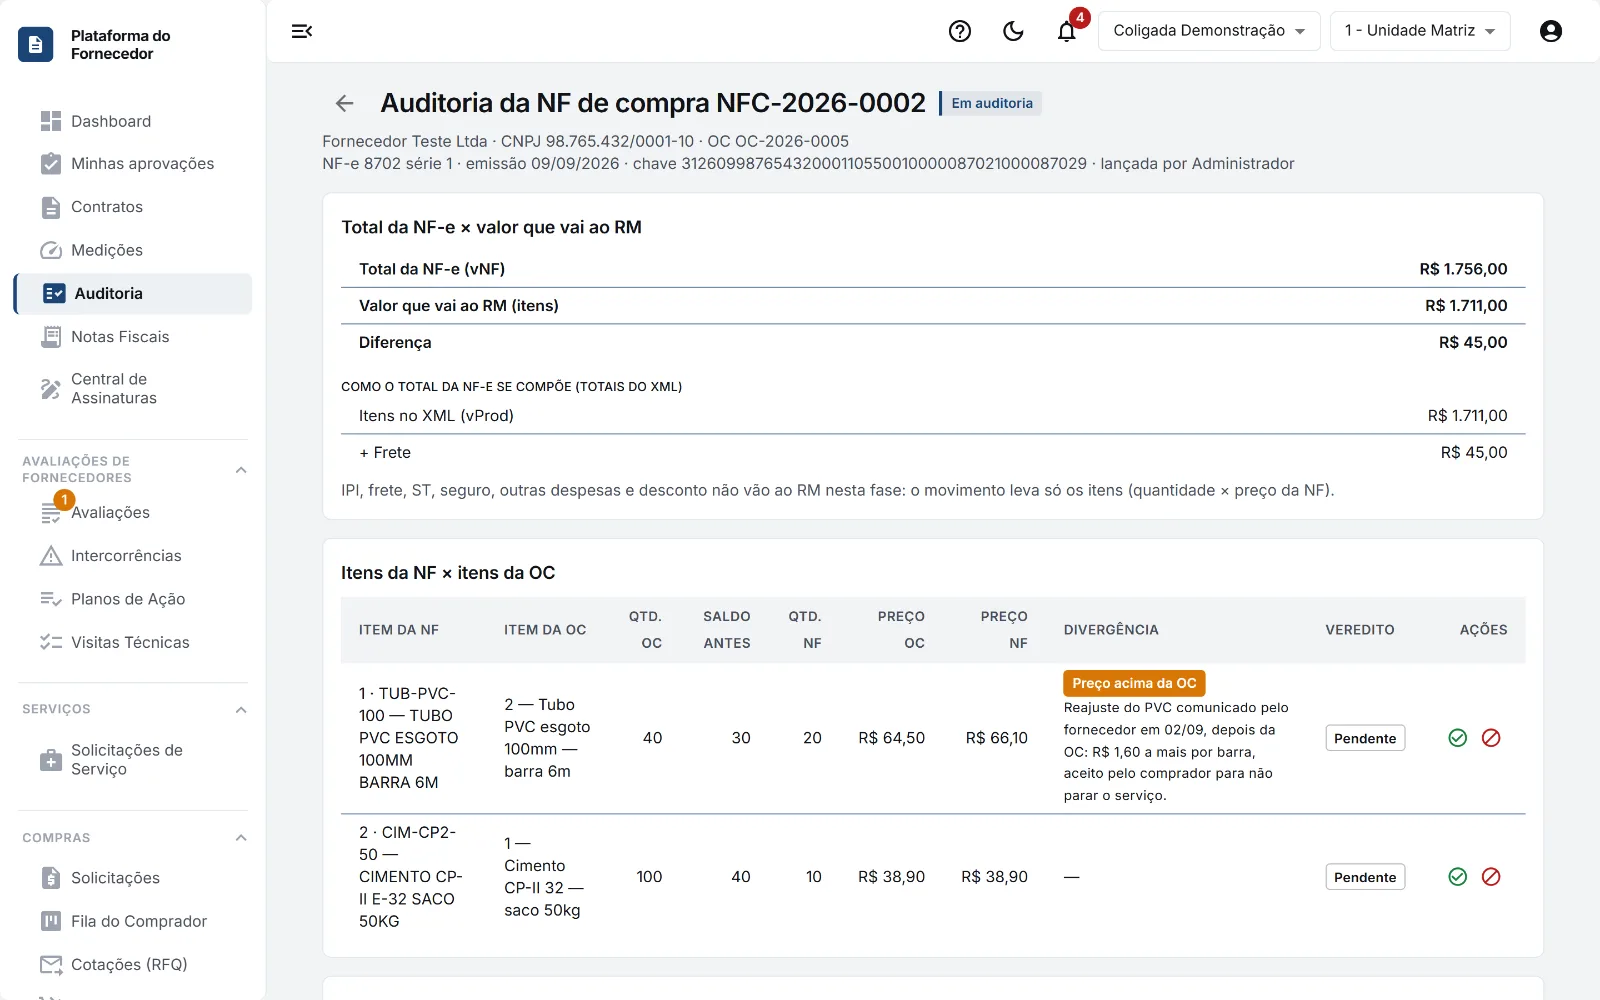Go back using the arrow icon
This screenshot has height=1000, width=1600.
[345, 103]
